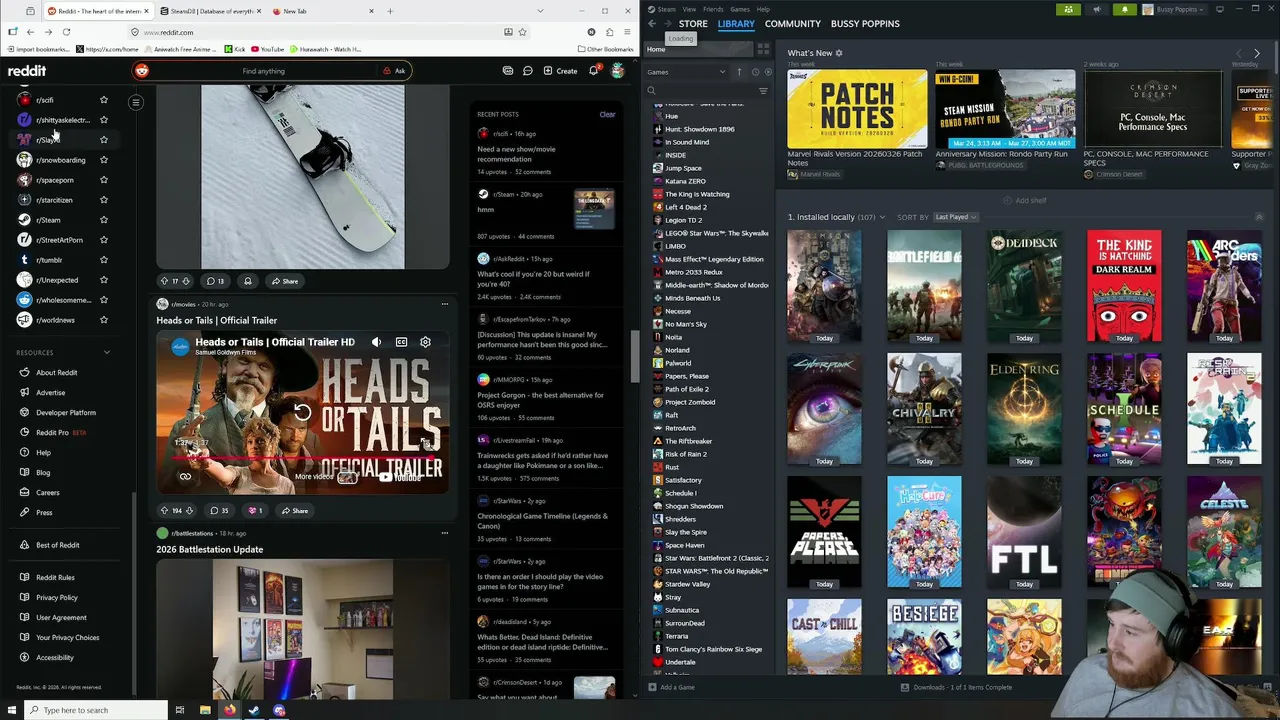Open the browser extensions puzzle icon
The height and width of the screenshot is (720, 1280).
(x=609, y=32)
